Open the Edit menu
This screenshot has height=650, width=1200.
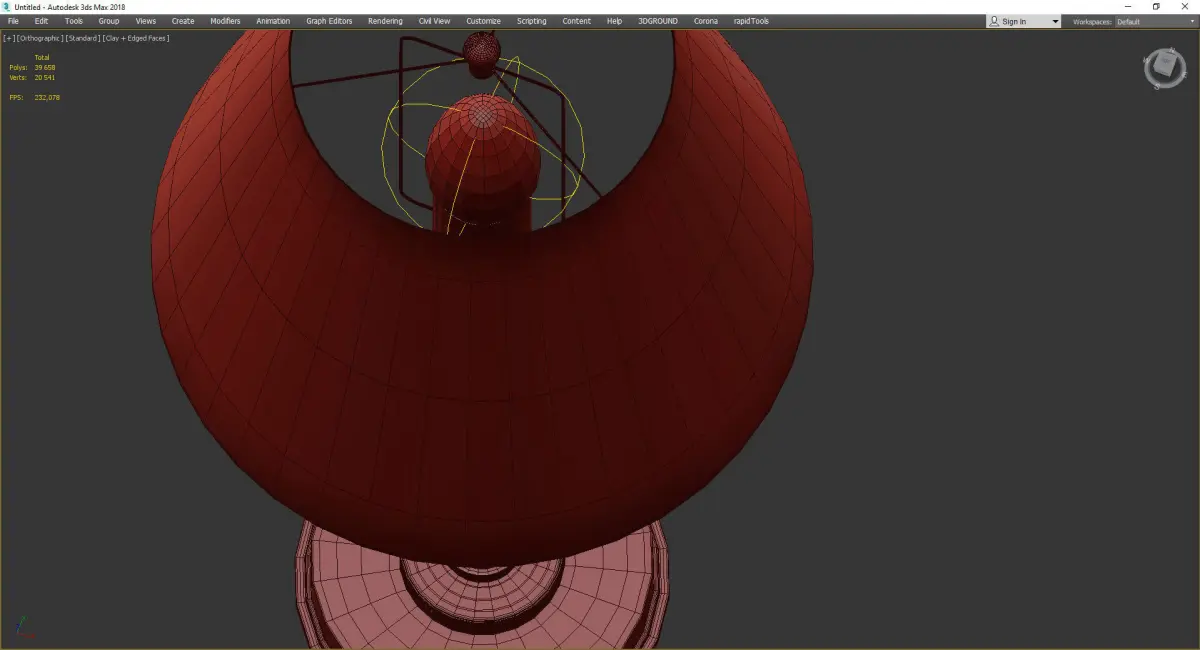41,21
